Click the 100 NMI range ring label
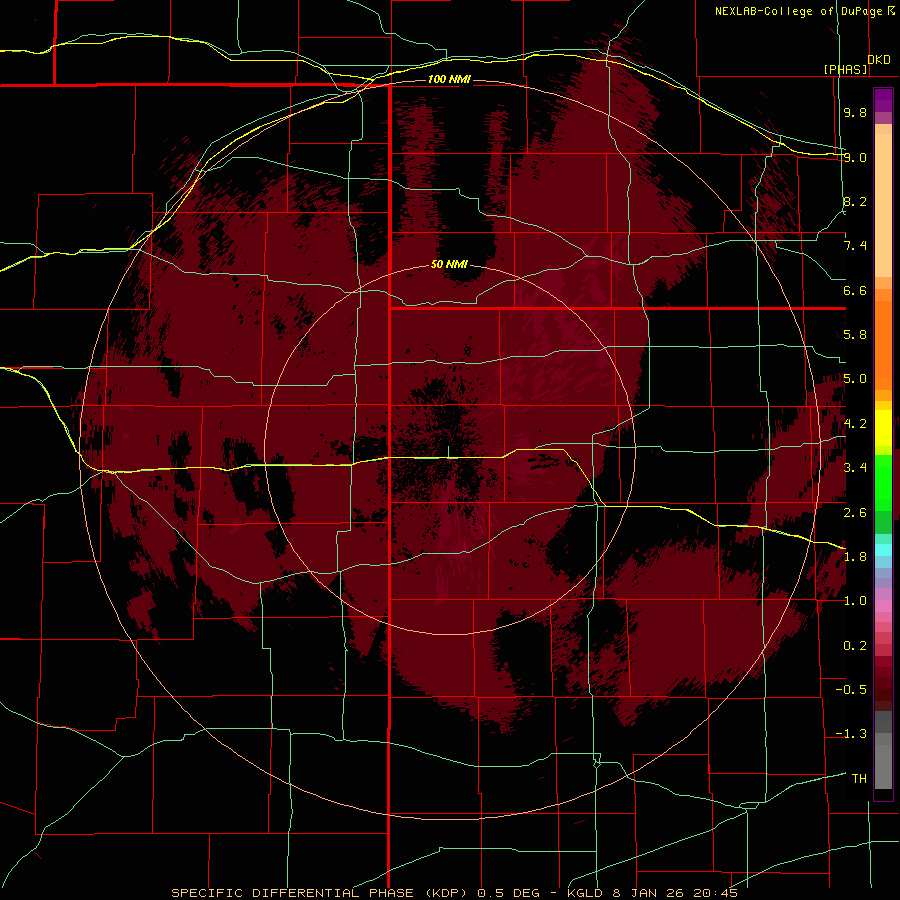The height and width of the screenshot is (900, 900). [449, 79]
